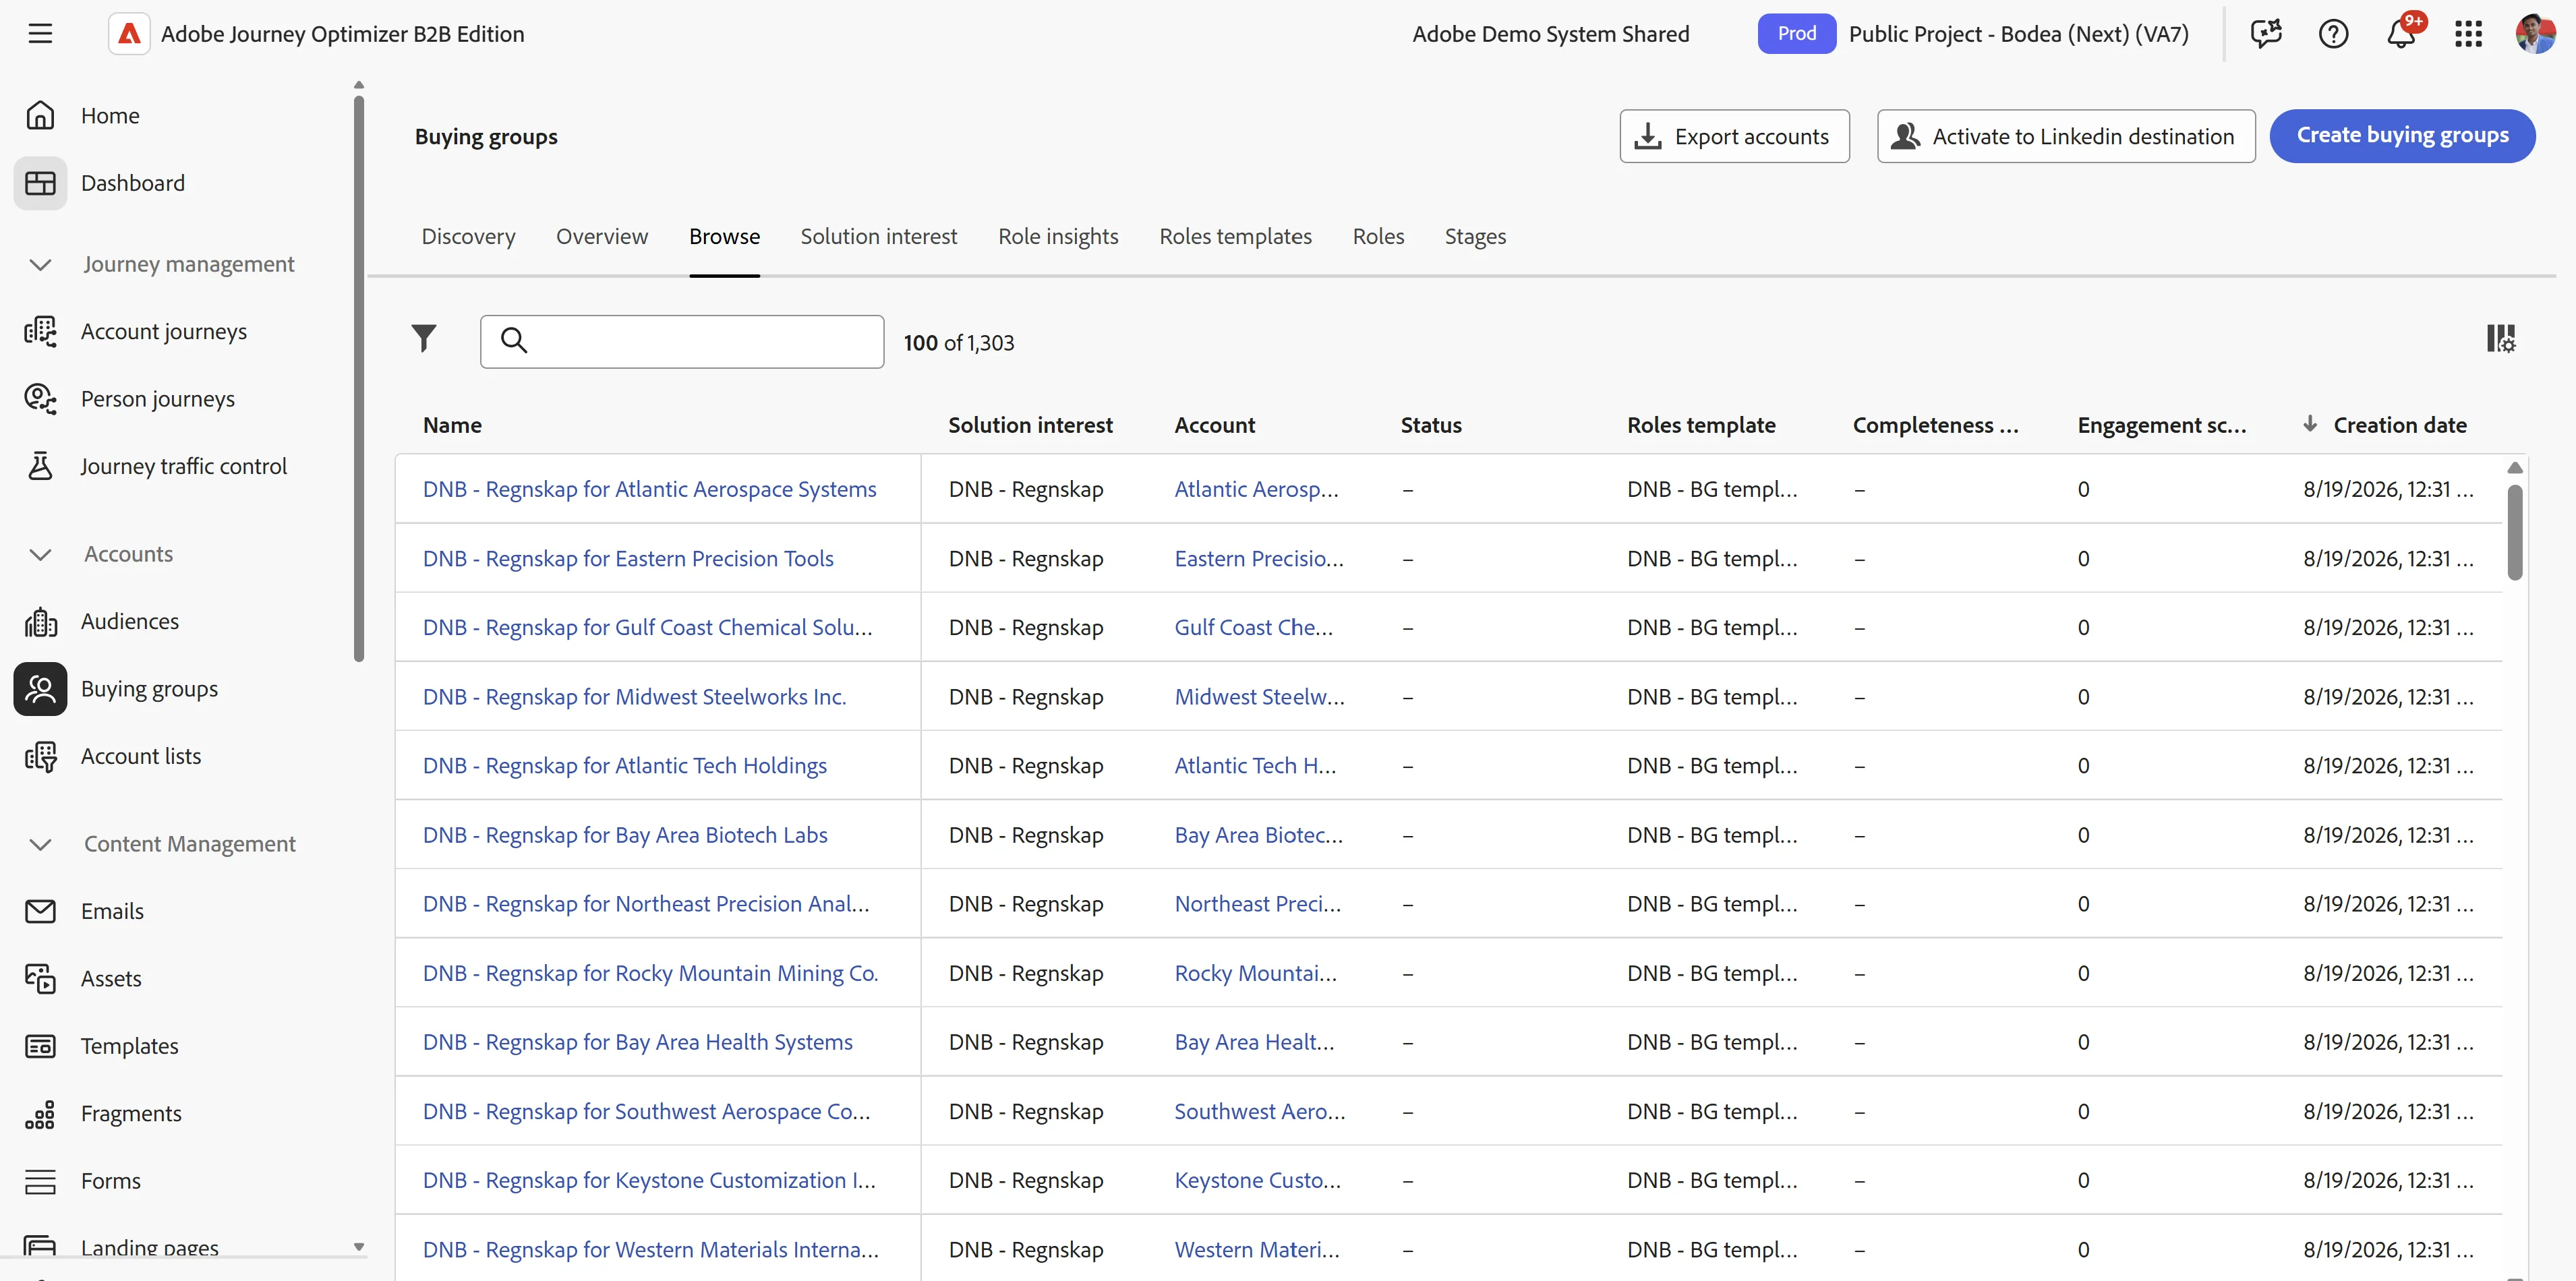Image resolution: width=2576 pixels, height=1281 pixels.
Task: Switch to the Solution interest tab
Action: coord(878,237)
